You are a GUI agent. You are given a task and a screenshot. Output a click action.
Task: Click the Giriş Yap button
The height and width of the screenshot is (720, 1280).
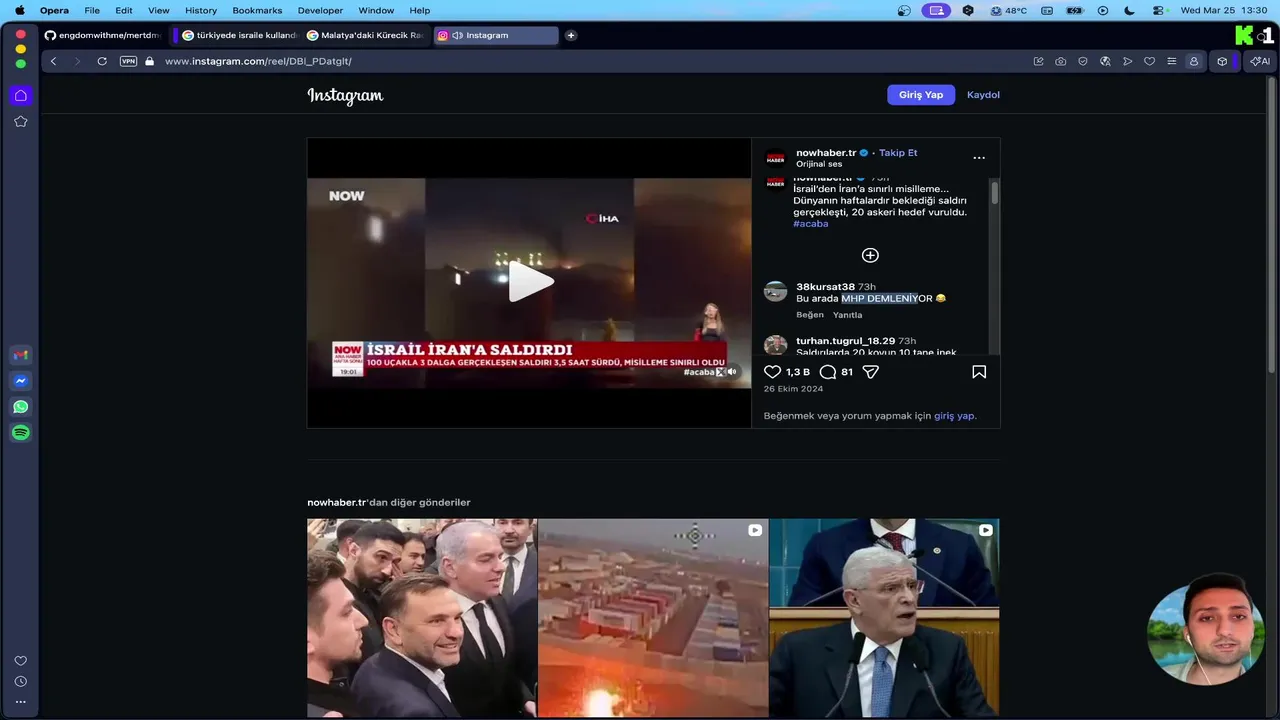[921, 95]
